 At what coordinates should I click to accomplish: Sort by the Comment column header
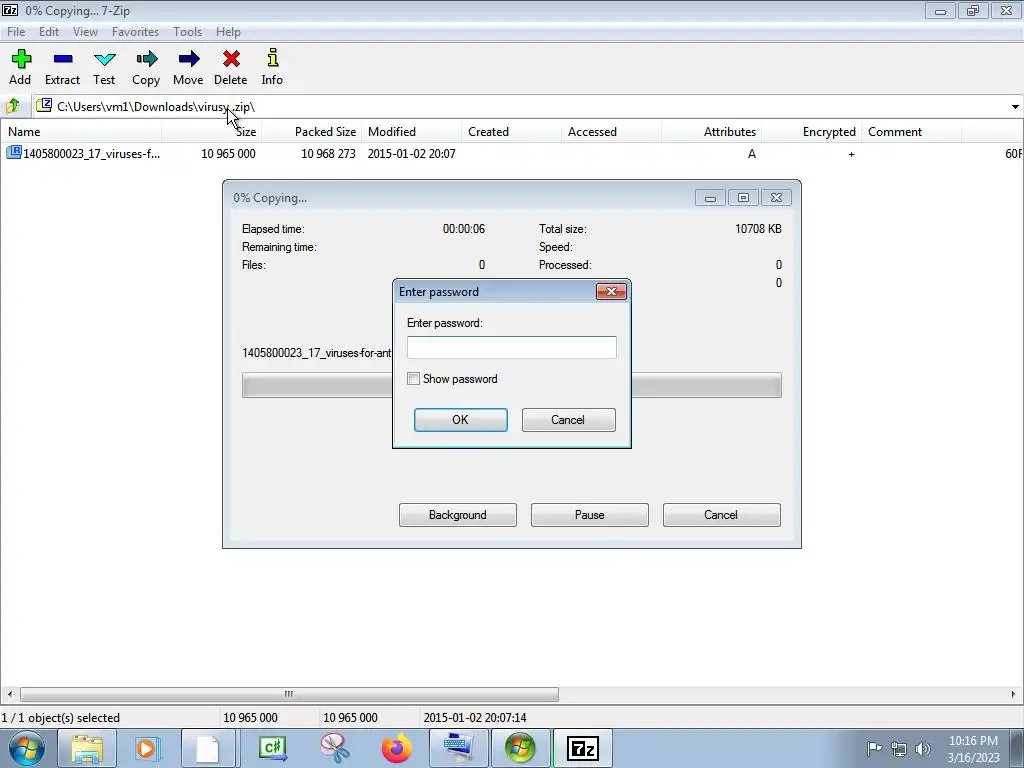[911, 131]
